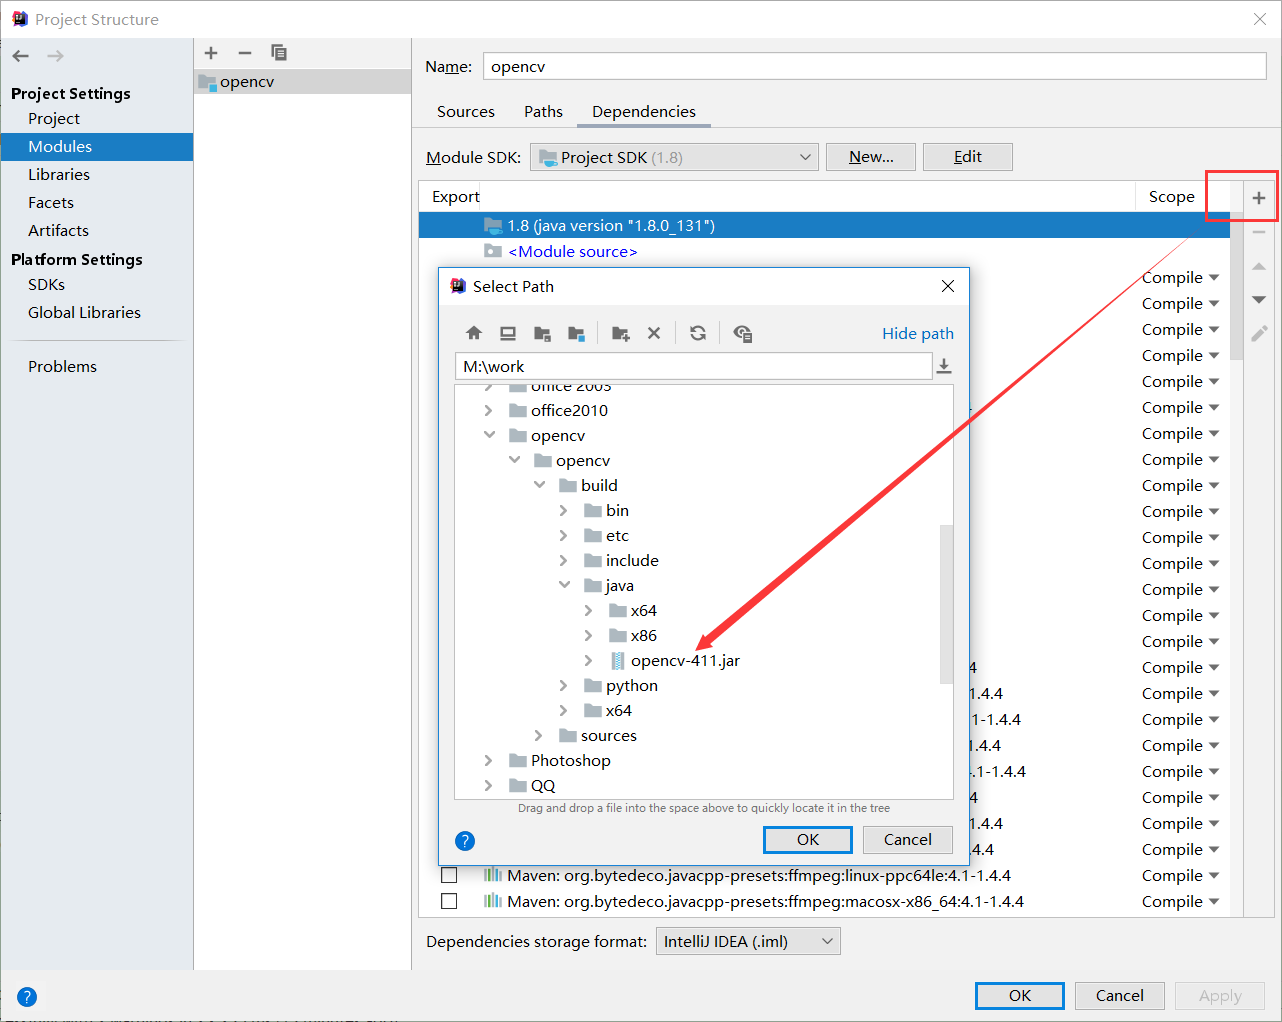
Task: Close the Select Path dialog
Action: 948,286
